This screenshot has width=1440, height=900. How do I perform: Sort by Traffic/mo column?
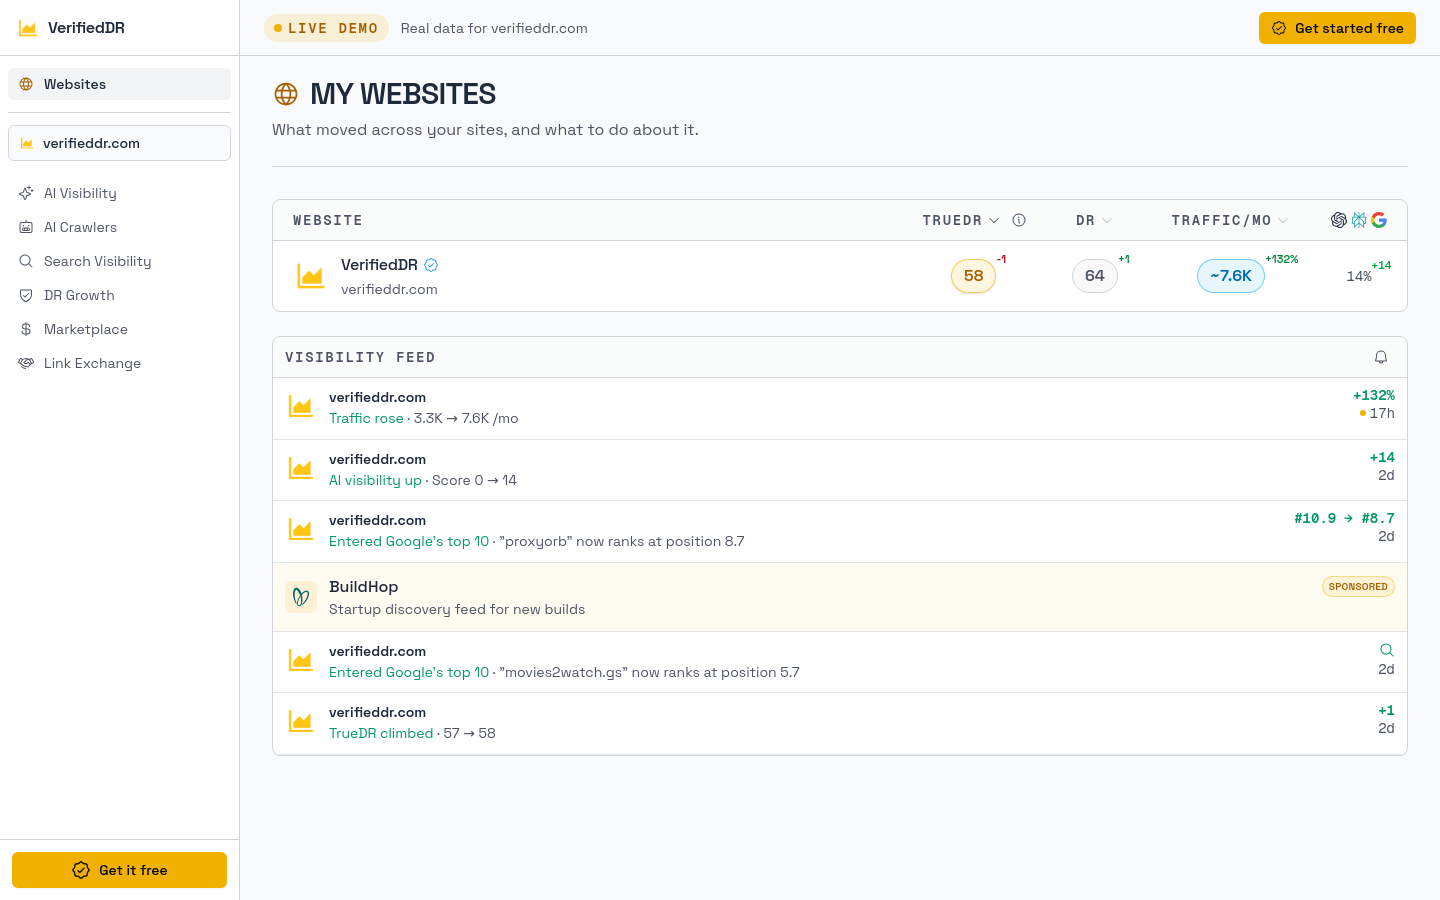[x=1230, y=220]
